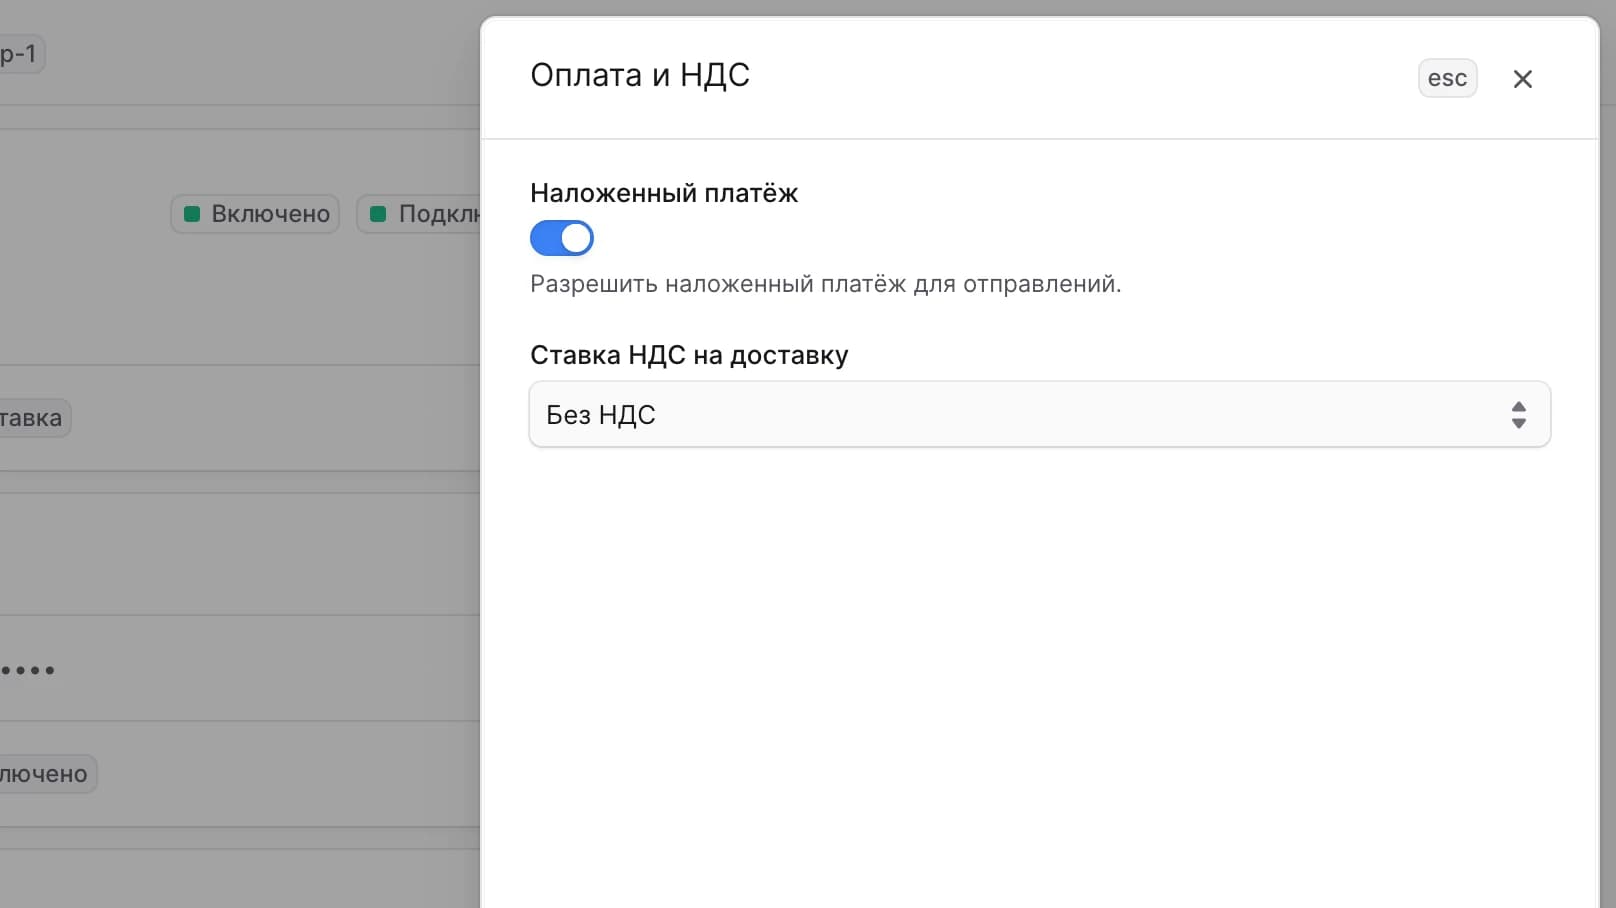1616x908 pixels.
Task: Select the Без НДС value text
Action: point(601,415)
